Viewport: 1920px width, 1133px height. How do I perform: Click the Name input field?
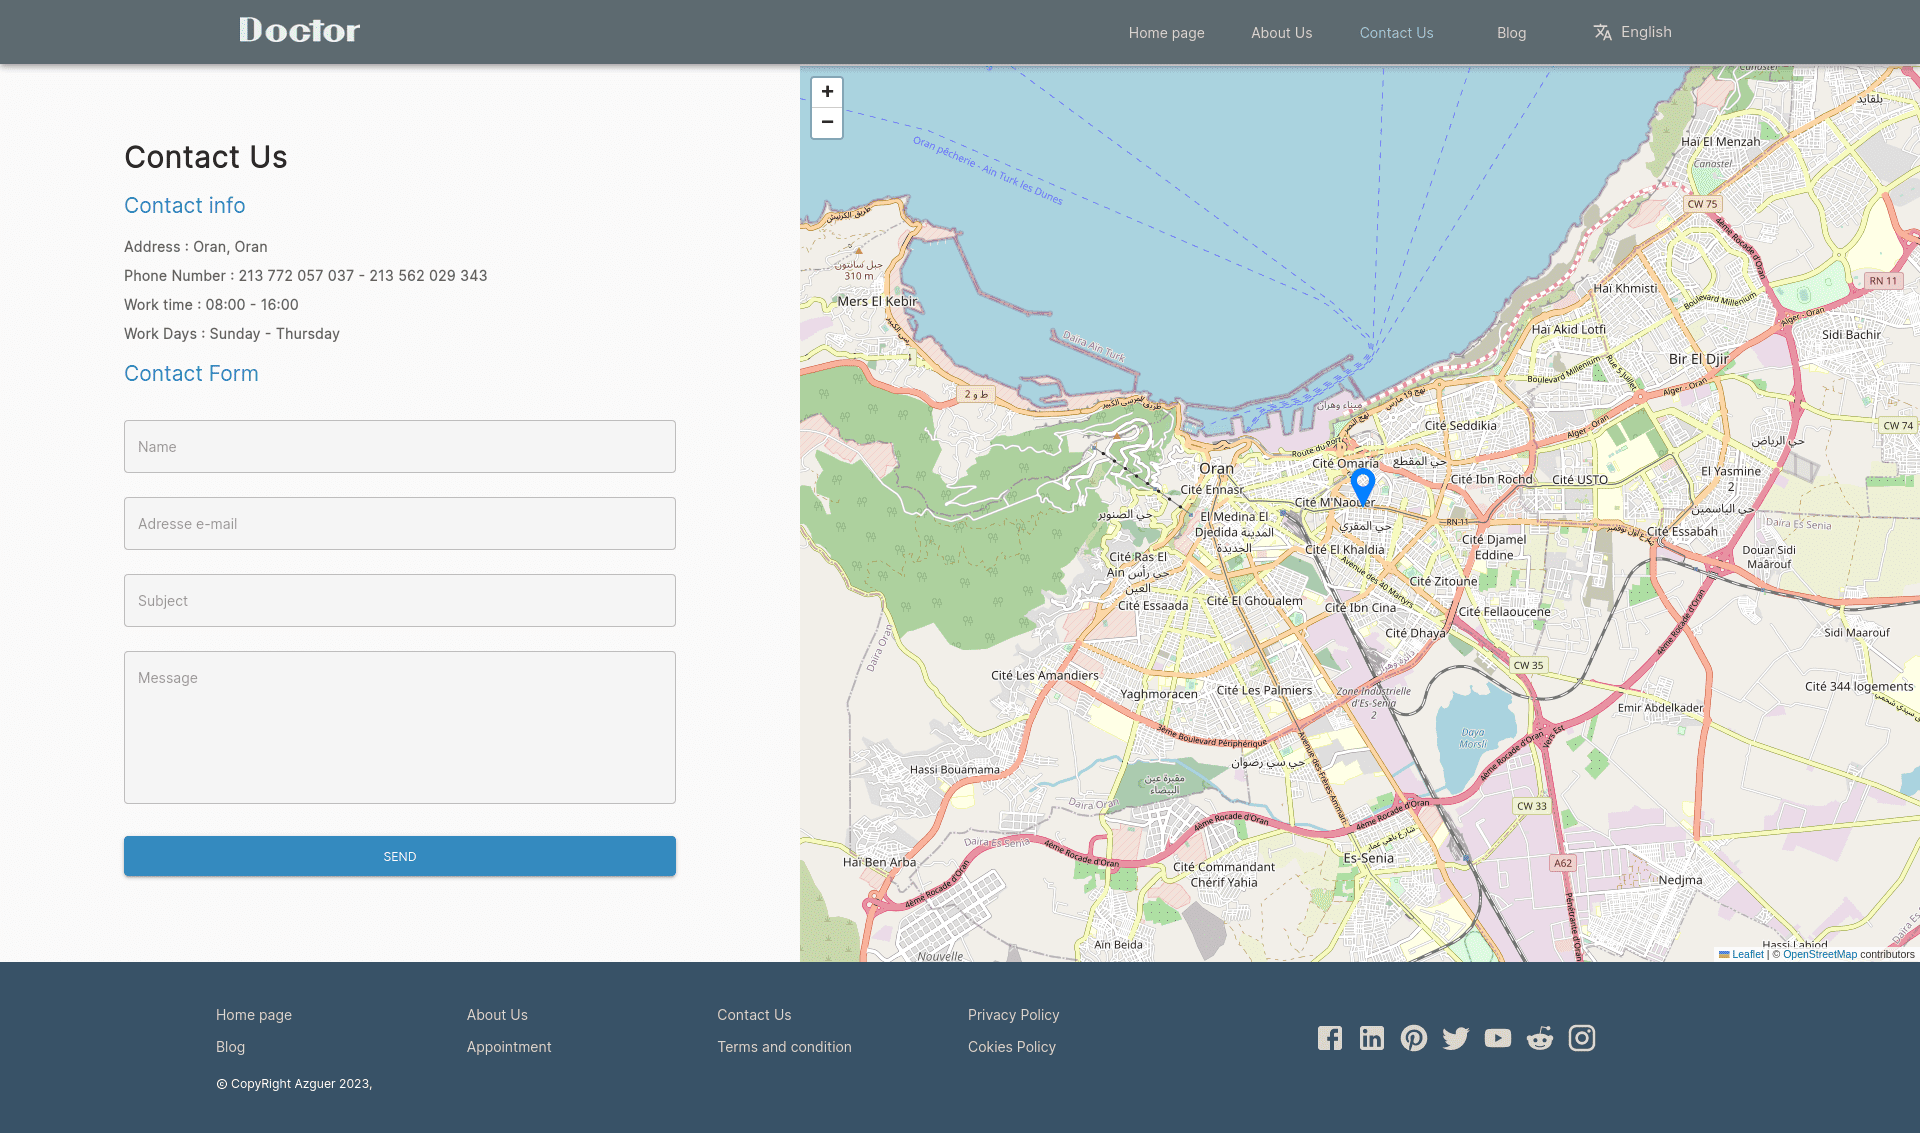(400, 446)
